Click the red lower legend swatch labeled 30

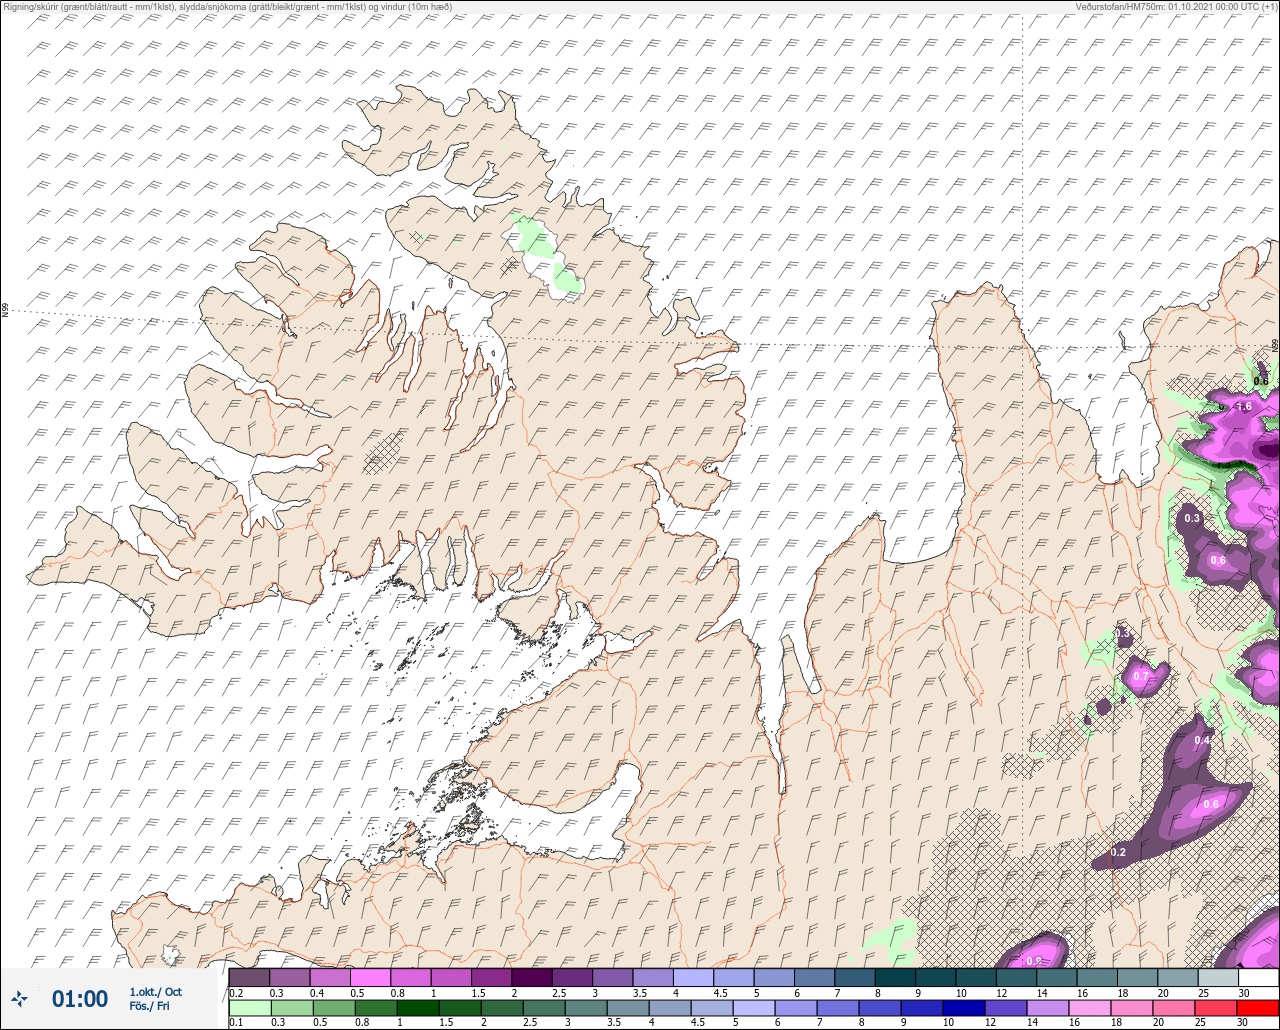tap(1257, 1007)
